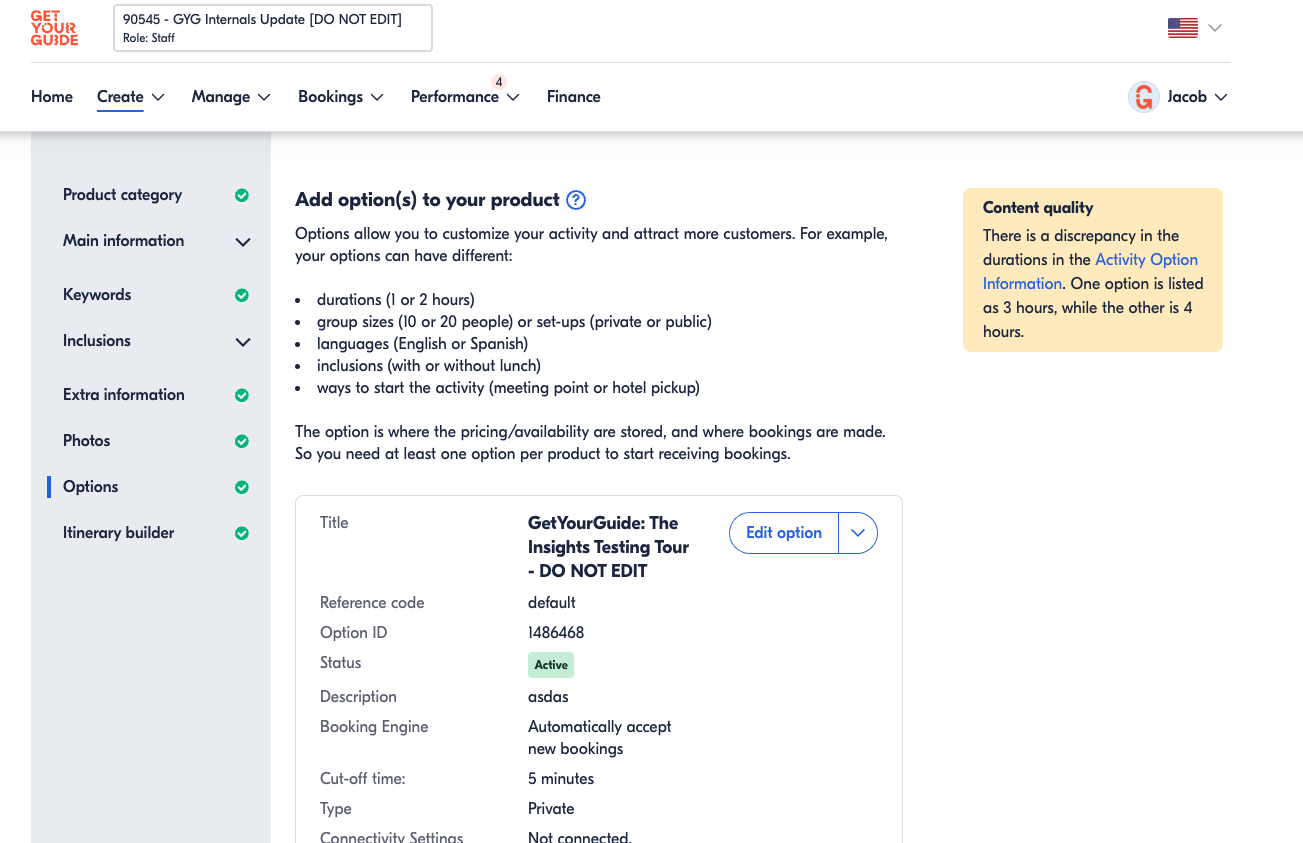
Task: Click green checkmark next to Extra information
Action: click(242, 395)
